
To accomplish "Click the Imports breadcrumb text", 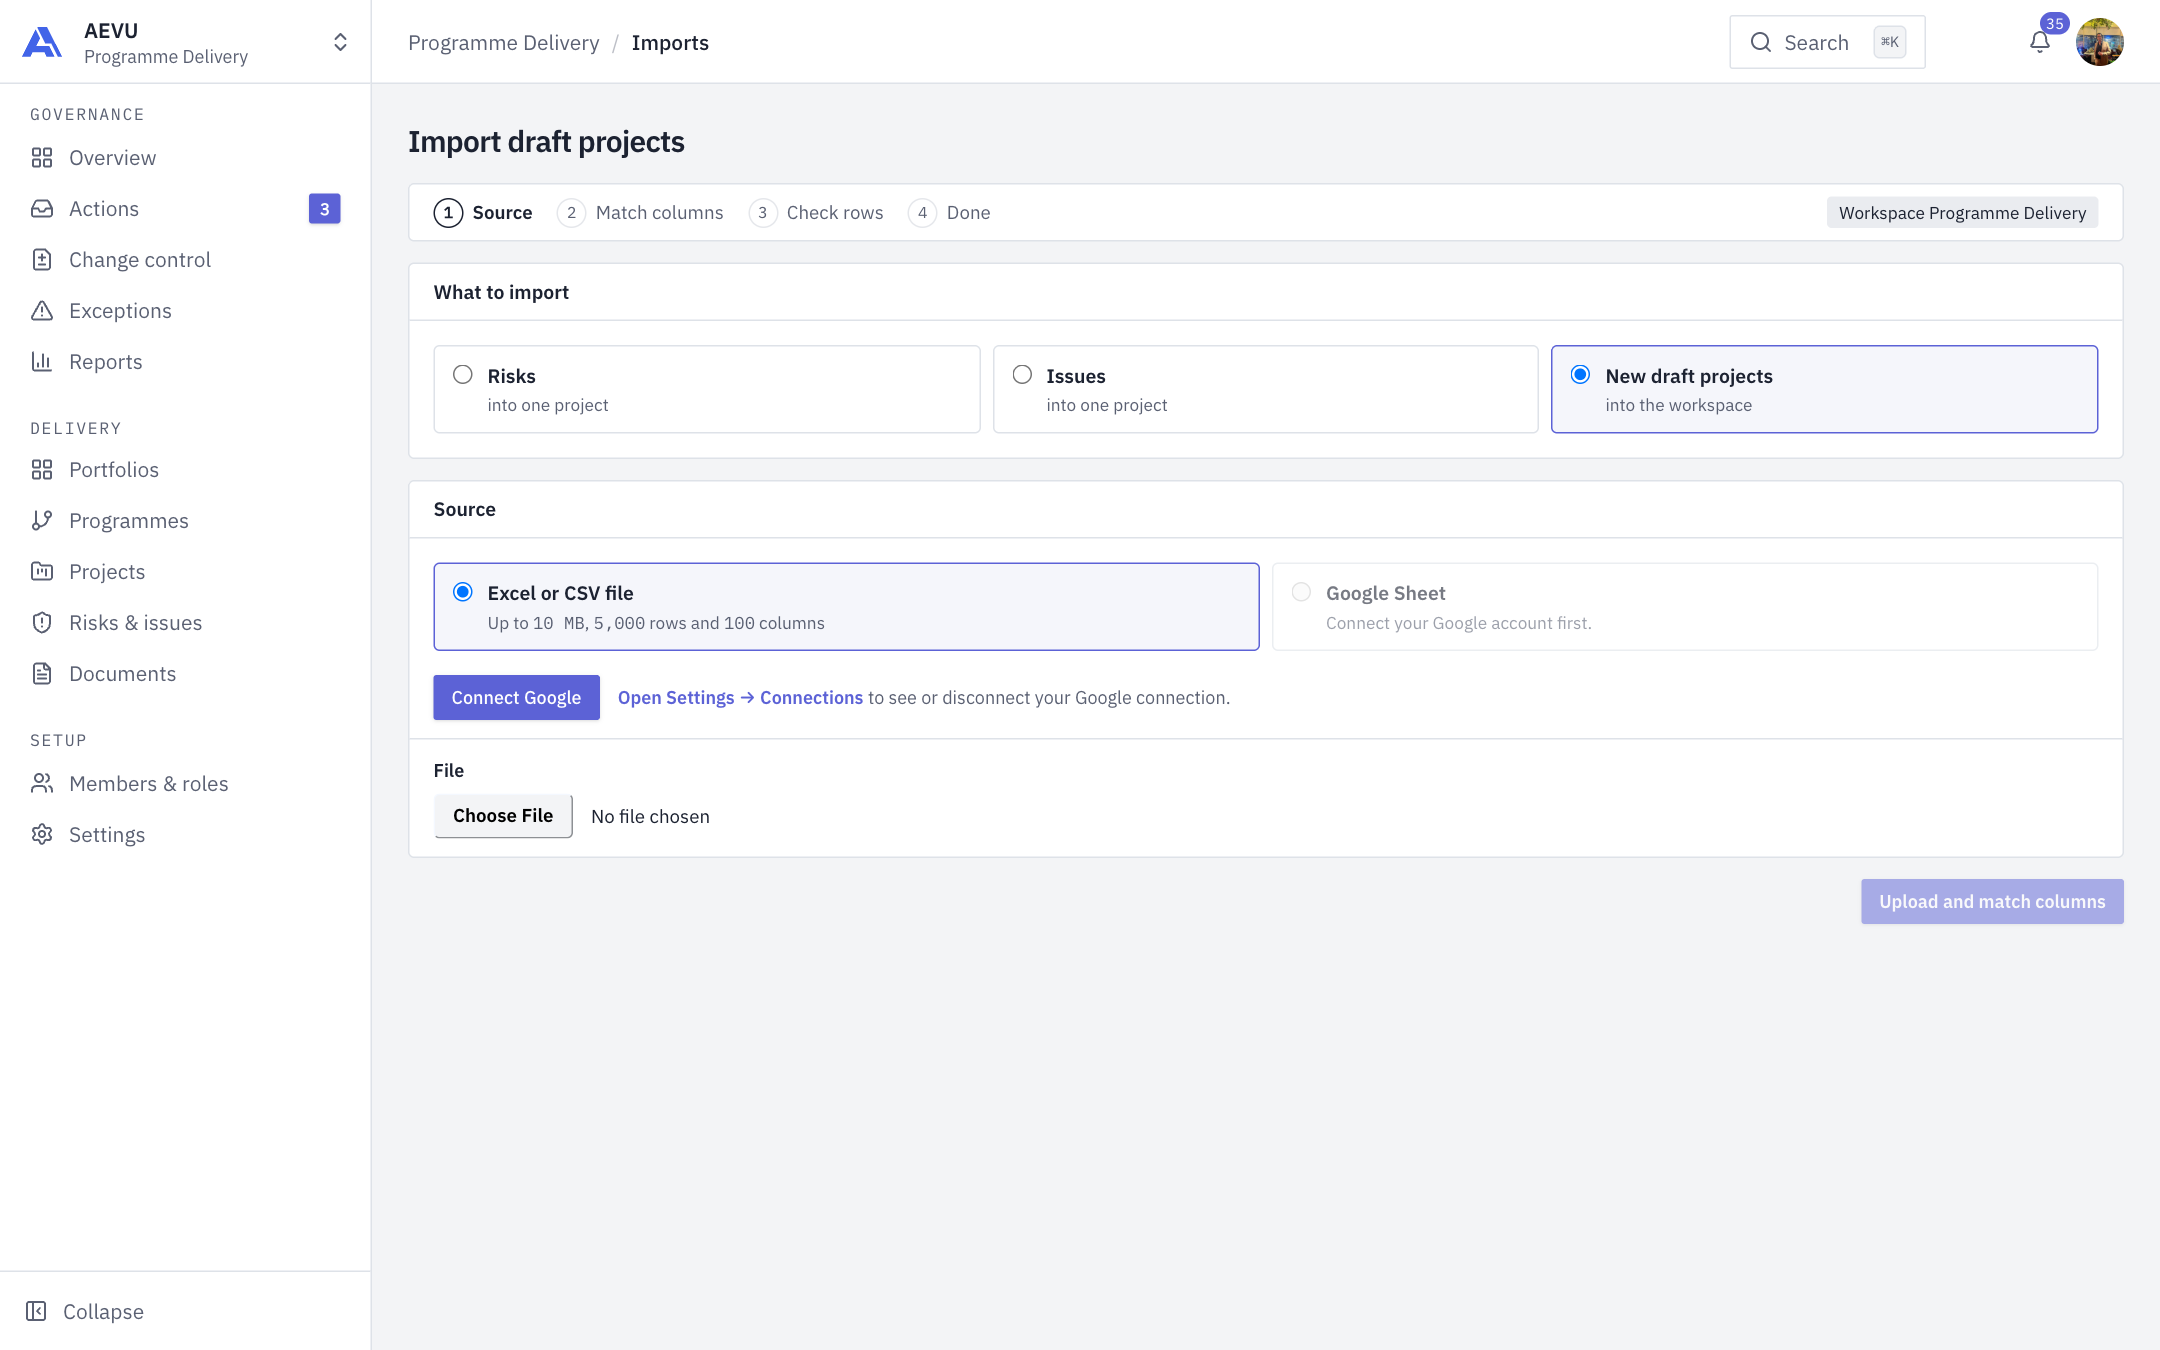I will [x=670, y=43].
